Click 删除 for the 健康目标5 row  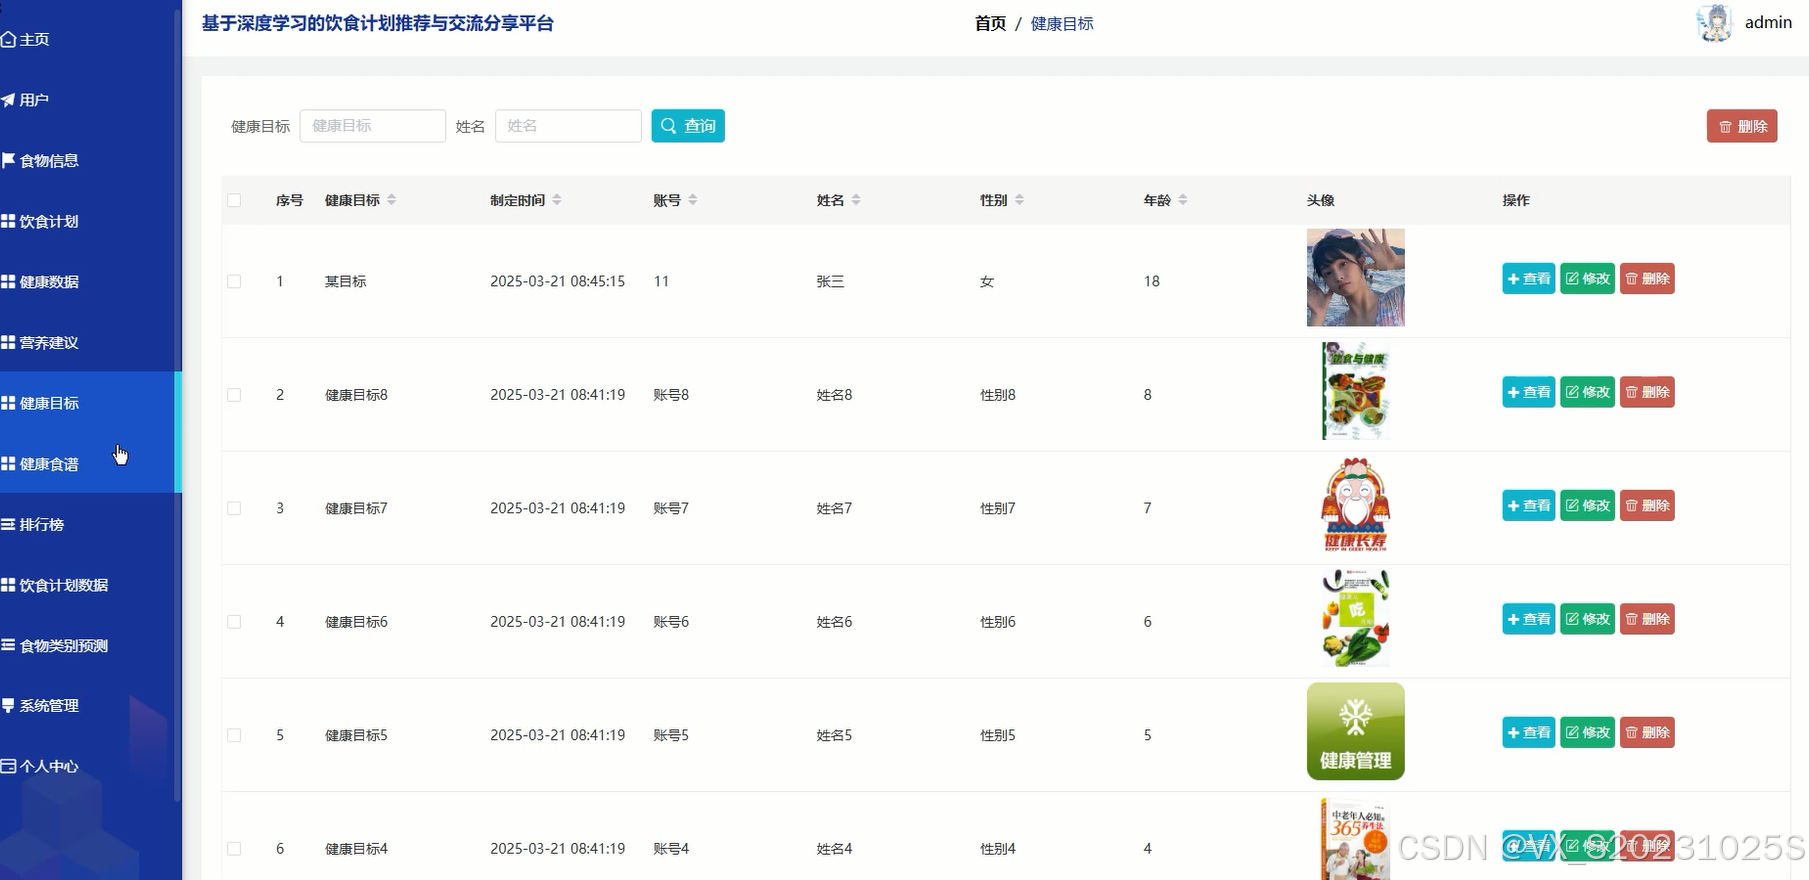coord(1647,733)
